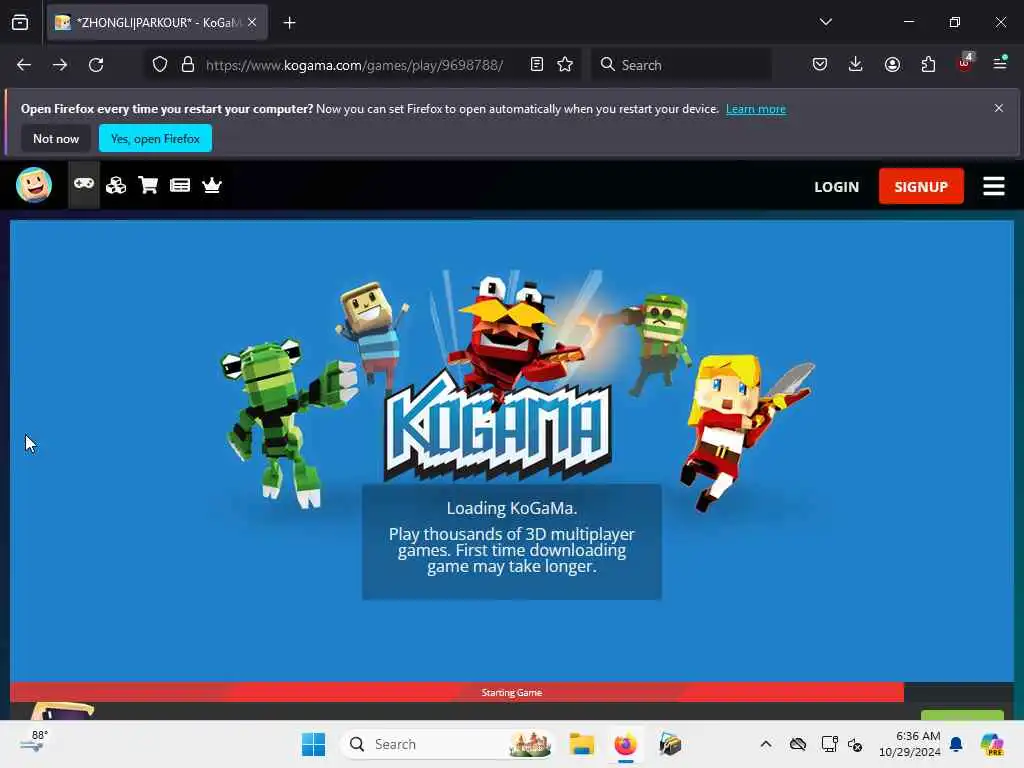Open the Windows Start menu
The width and height of the screenshot is (1024, 768).
click(313, 744)
